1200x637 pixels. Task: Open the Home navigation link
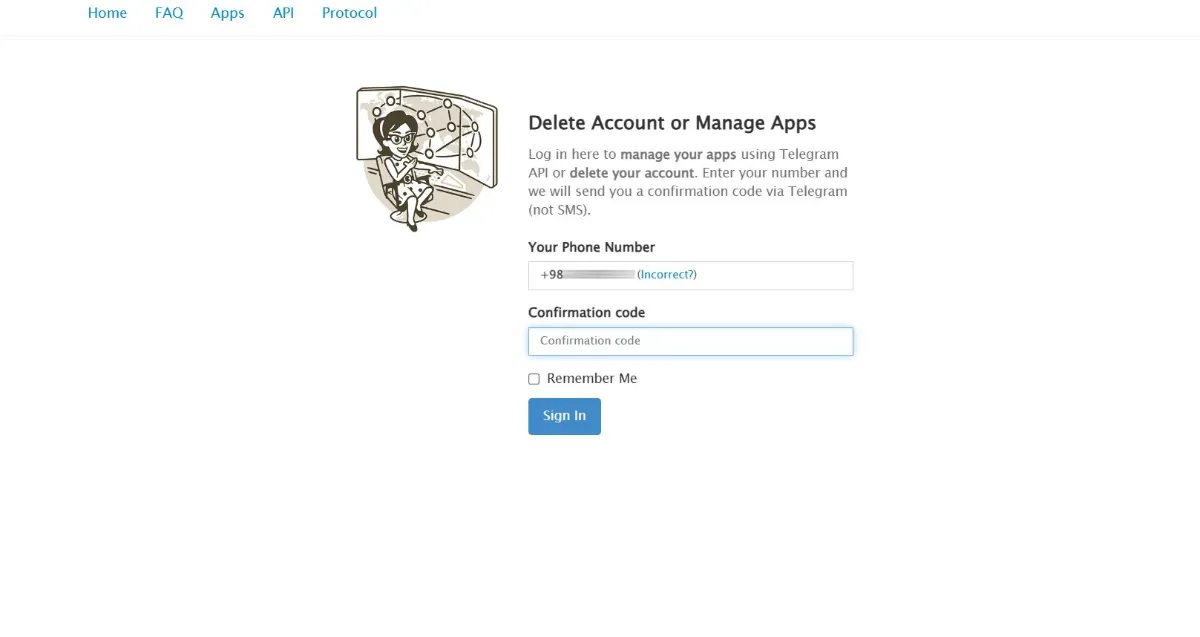coord(107,13)
